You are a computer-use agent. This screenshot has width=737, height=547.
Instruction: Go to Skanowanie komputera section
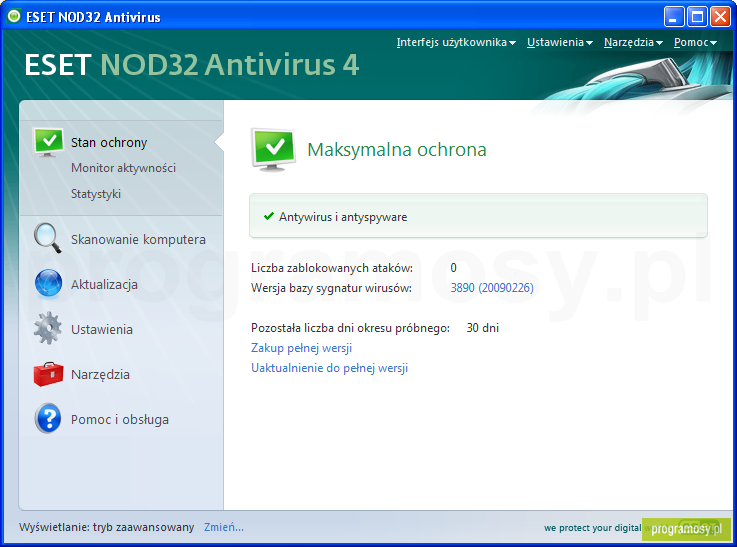(138, 239)
